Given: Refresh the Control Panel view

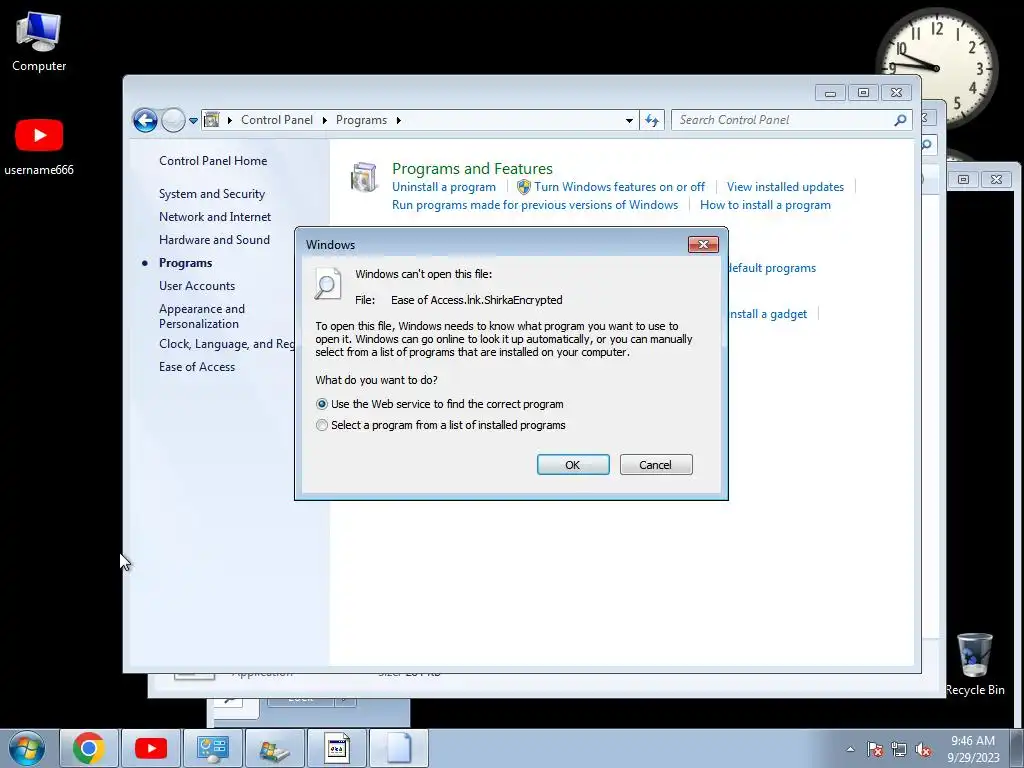Looking at the screenshot, I should coord(652,120).
